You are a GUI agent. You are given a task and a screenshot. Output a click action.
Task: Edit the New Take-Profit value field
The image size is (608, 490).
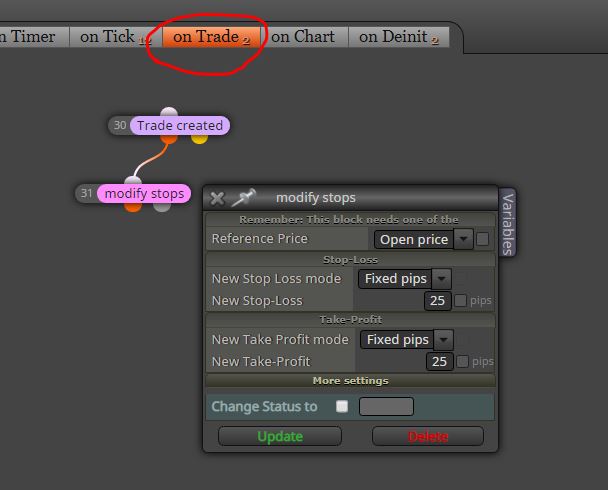[x=440, y=362]
